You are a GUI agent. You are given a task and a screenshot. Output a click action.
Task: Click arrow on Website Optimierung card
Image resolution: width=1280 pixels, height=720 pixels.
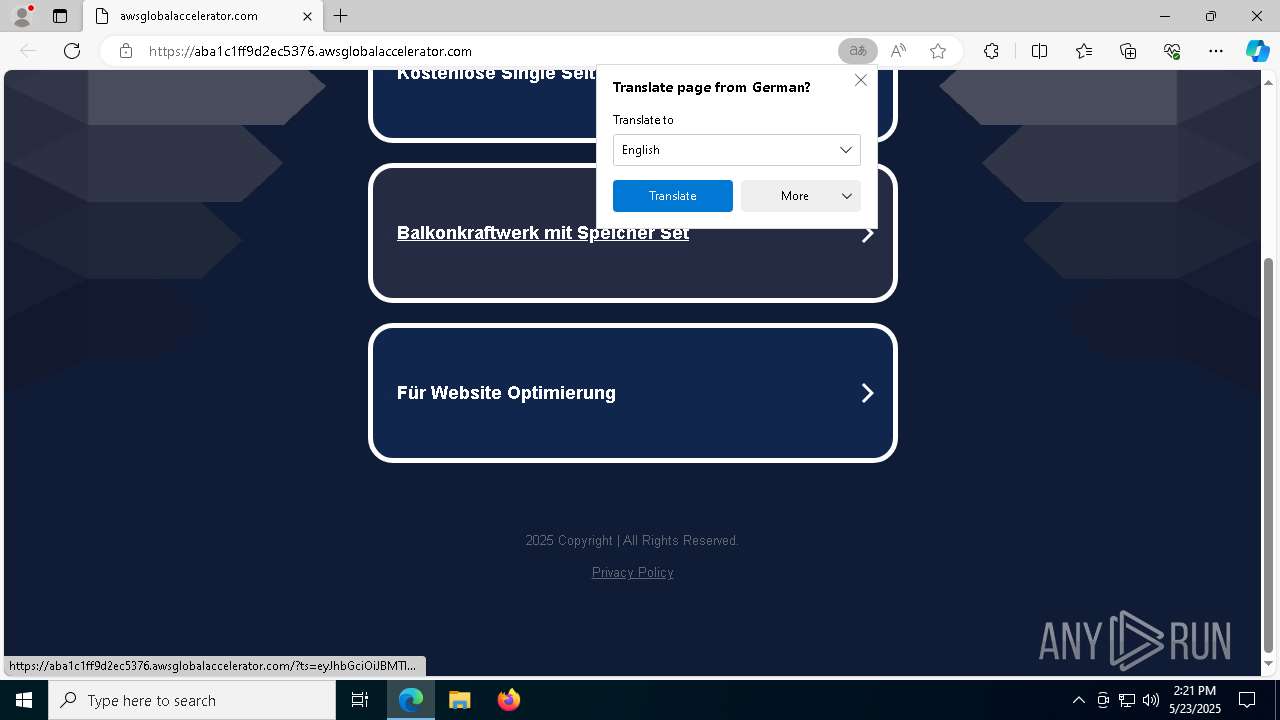click(x=867, y=393)
